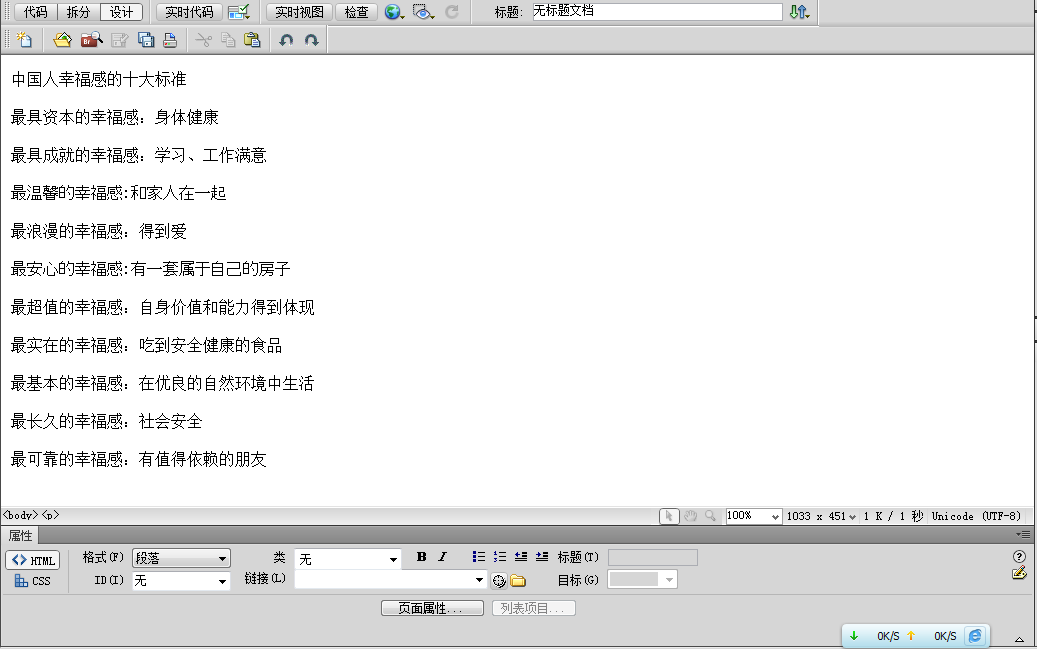1037x649 pixels.
Task: Open the 类 class dropdown
Action: coord(349,558)
